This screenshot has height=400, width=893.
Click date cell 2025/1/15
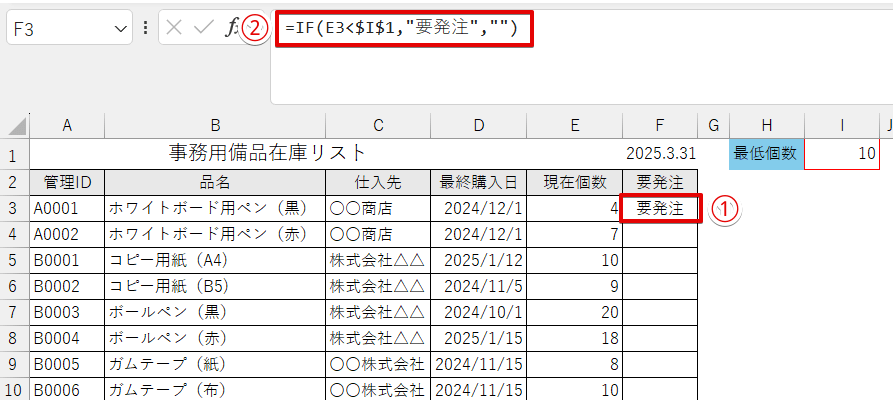pyautogui.click(x=478, y=338)
